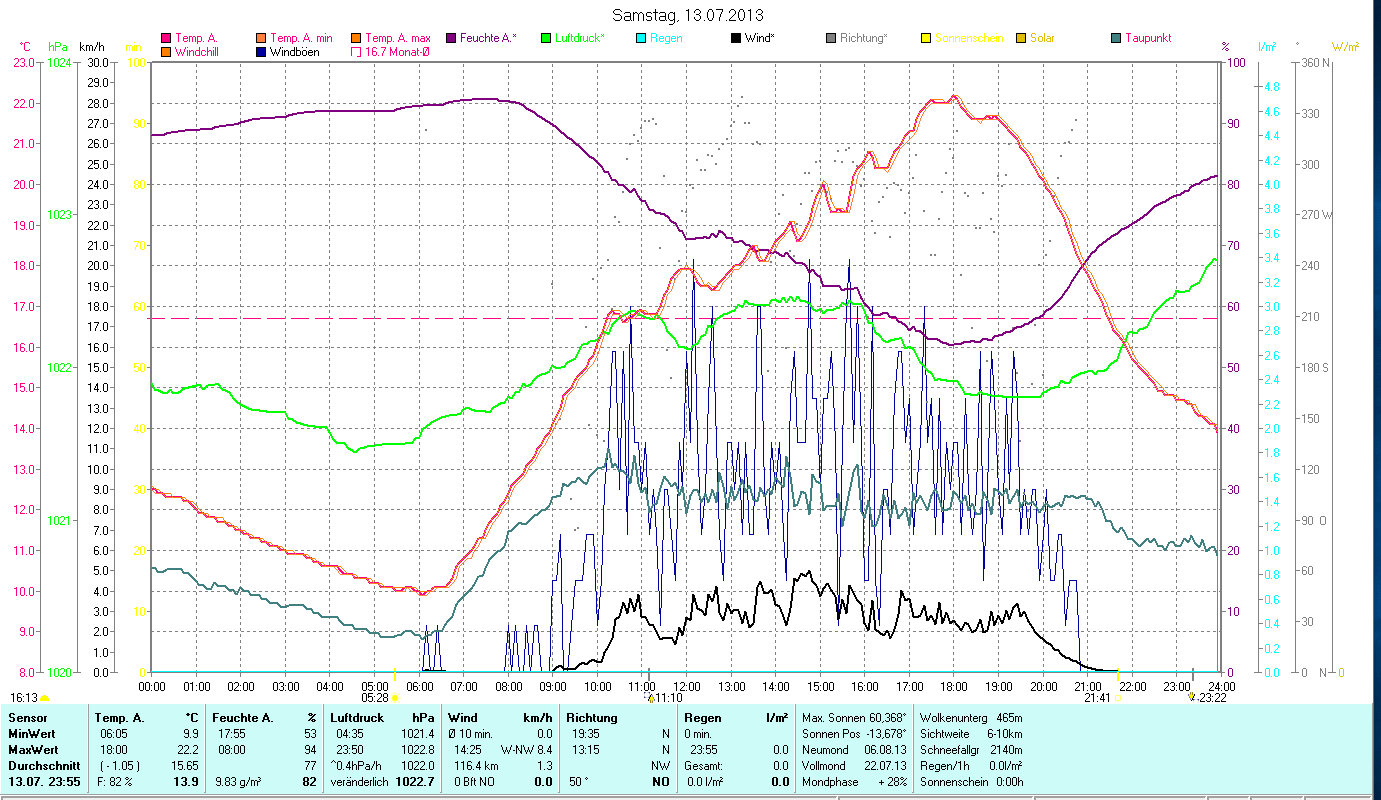Click the chart title Samstag, 13.07.2013
1381x800 pixels.
coord(690,16)
